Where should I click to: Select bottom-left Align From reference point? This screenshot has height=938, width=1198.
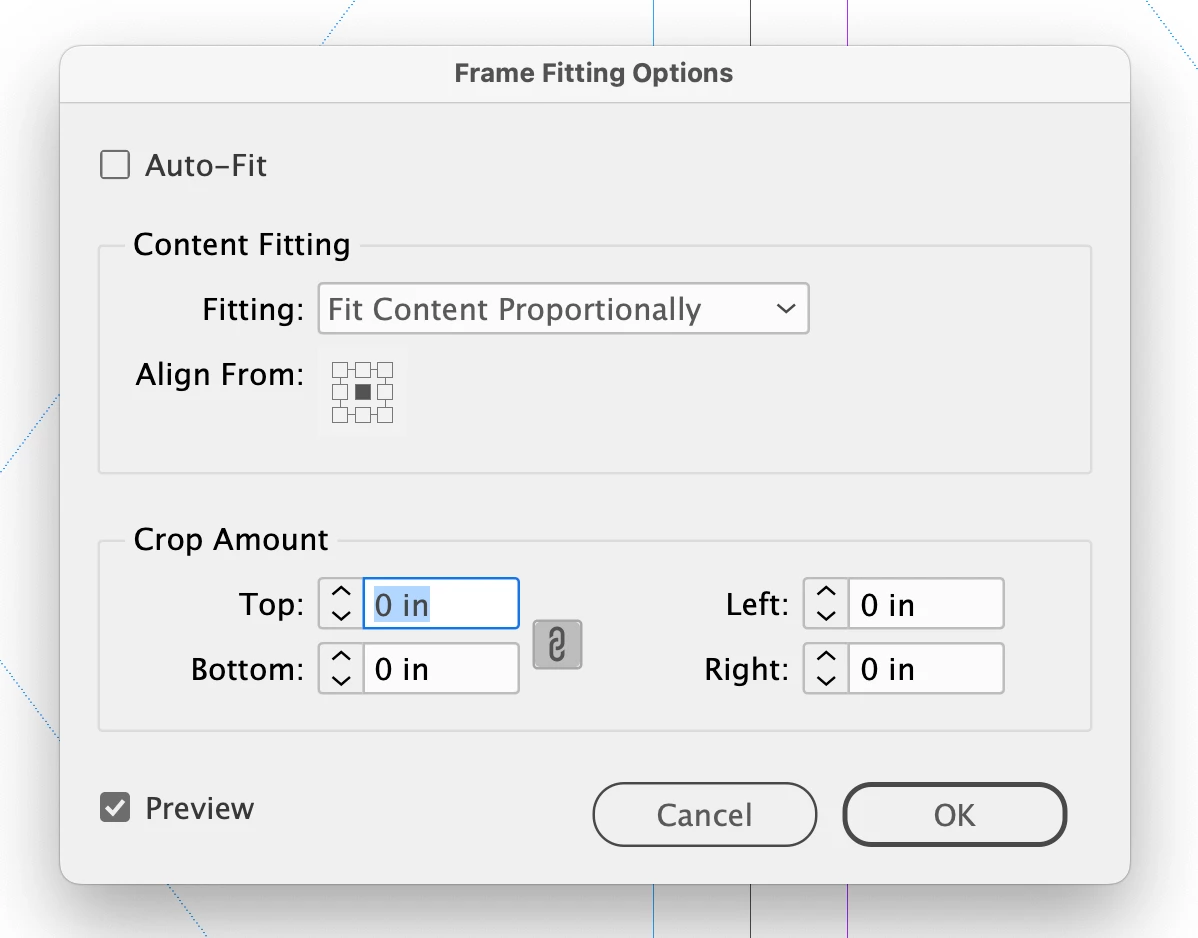[x=340, y=415]
